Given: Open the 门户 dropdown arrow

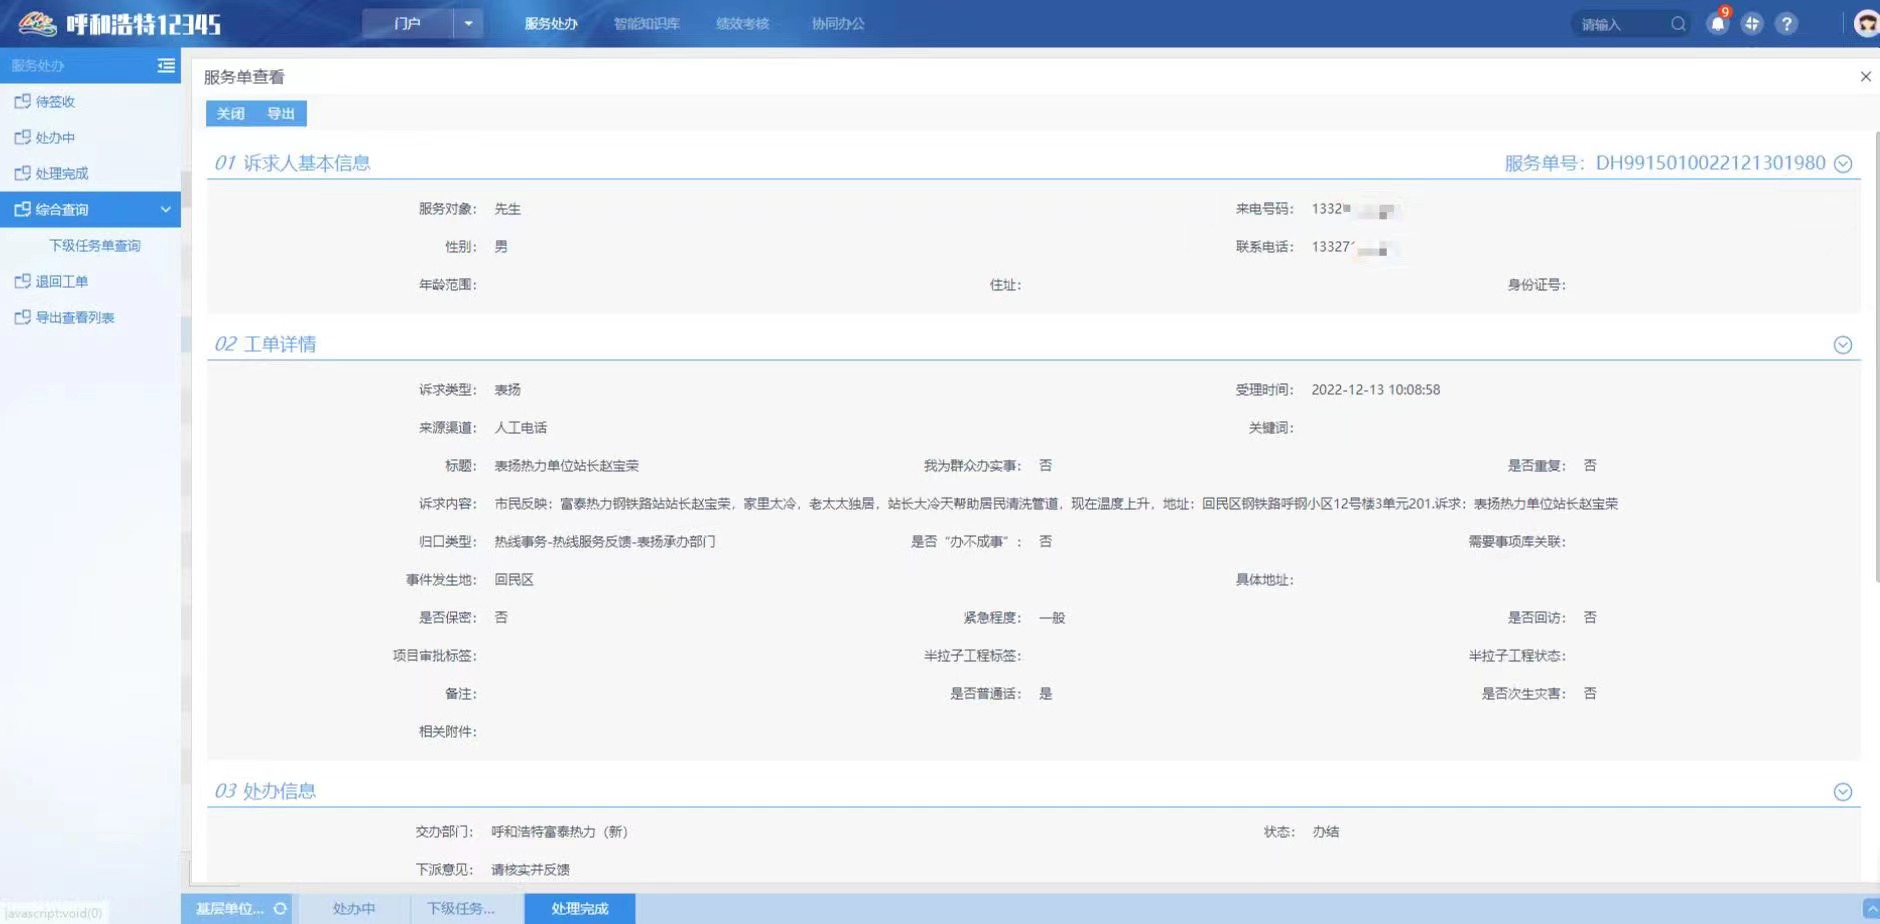Looking at the screenshot, I should 468,23.
